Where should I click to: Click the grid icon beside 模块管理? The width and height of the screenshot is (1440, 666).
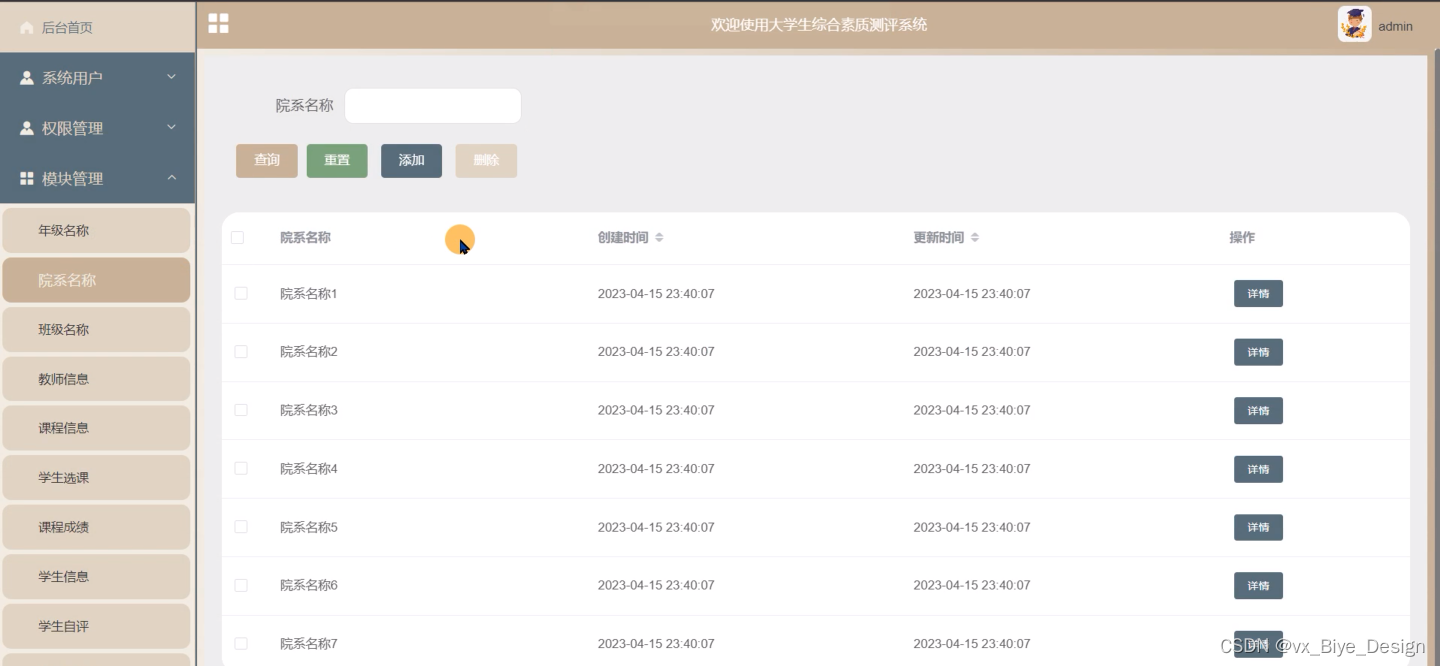point(27,178)
